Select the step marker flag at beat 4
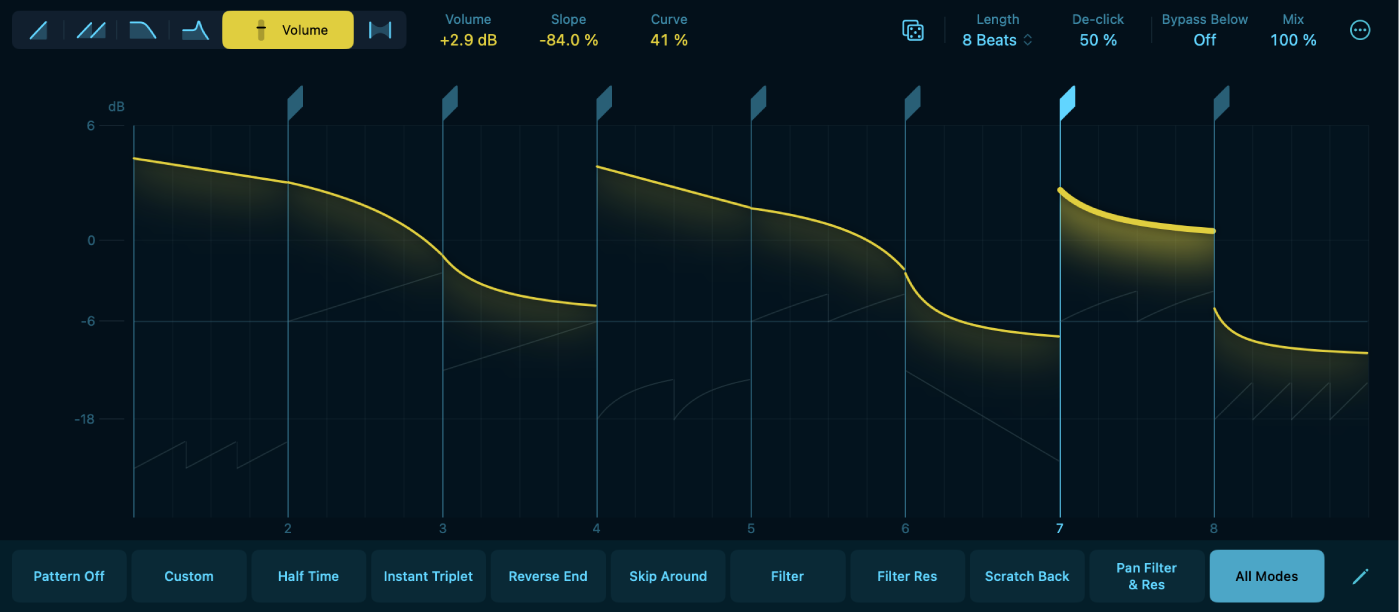 [604, 103]
